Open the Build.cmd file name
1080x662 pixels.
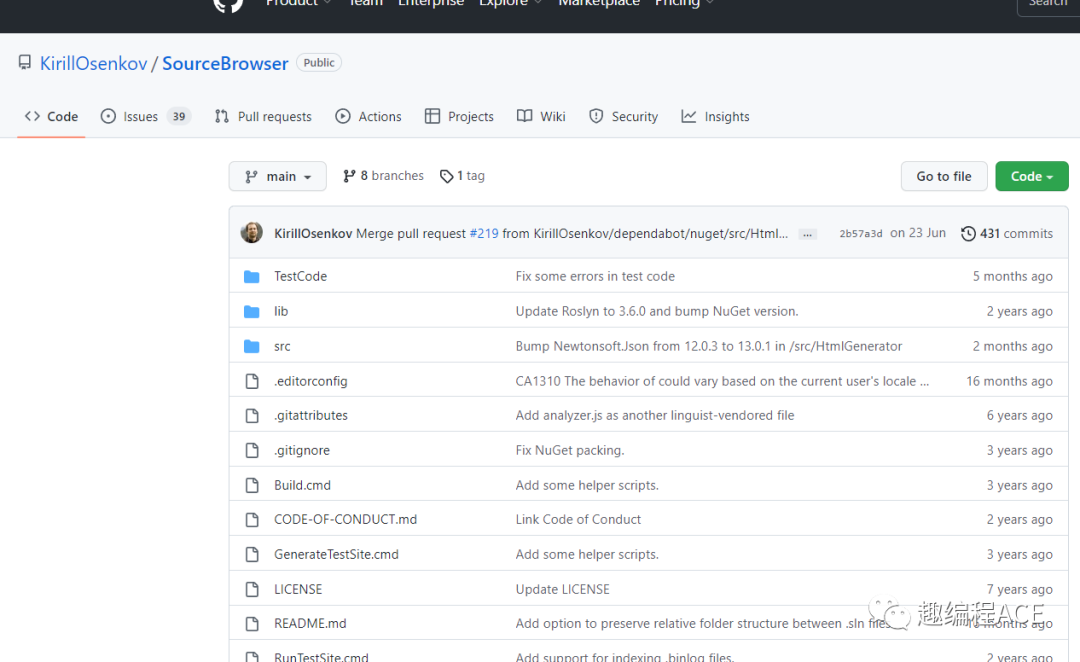coord(302,485)
